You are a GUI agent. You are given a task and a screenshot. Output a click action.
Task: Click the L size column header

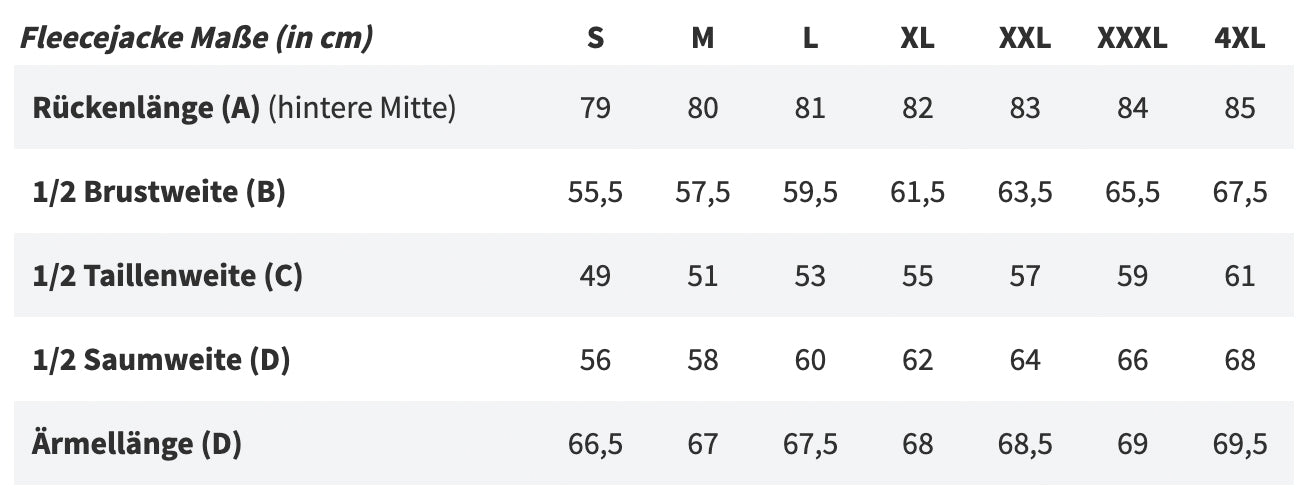[x=810, y=39]
